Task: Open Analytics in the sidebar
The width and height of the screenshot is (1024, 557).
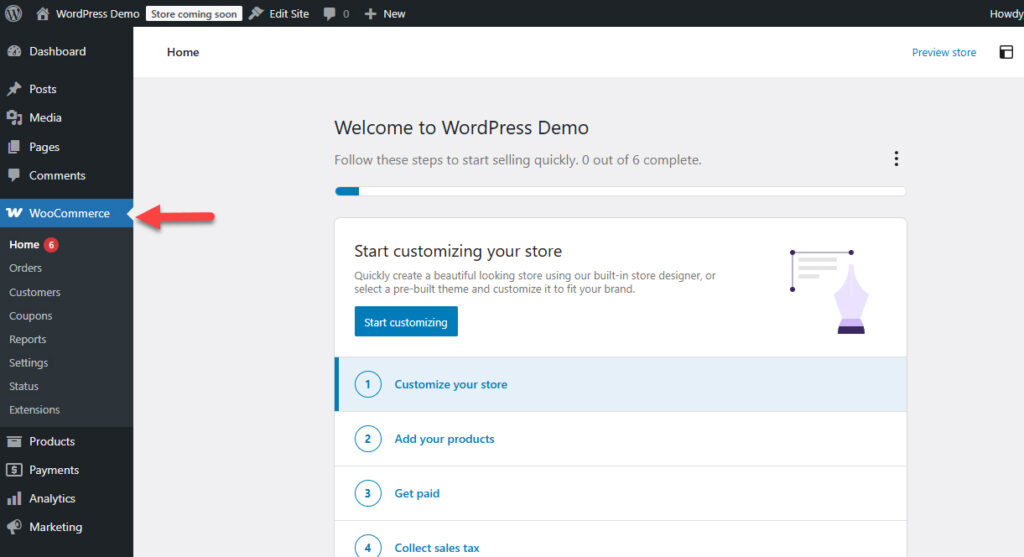Action: pyautogui.click(x=52, y=498)
